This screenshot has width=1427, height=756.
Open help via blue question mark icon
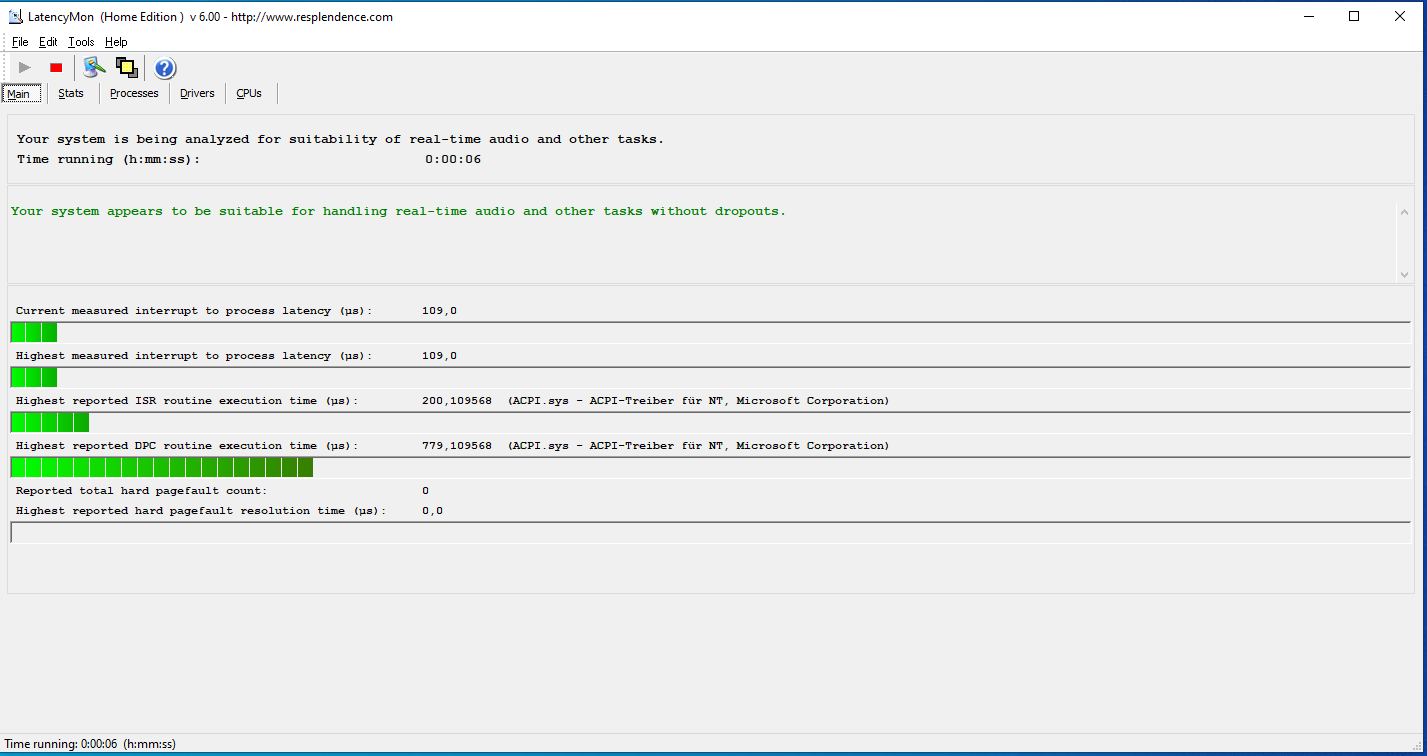click(x=165, y=68)
